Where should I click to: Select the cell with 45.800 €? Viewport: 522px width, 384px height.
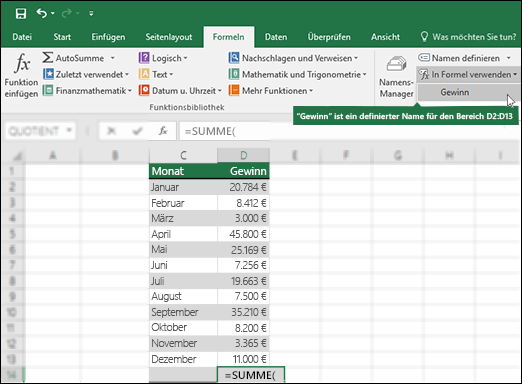point(243,234)
